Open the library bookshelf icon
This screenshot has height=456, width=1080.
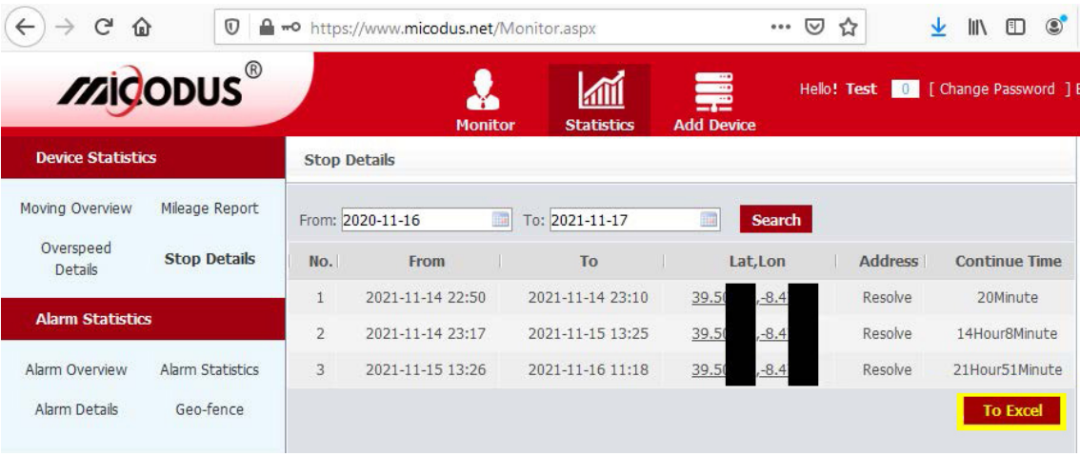click(979, 27)
